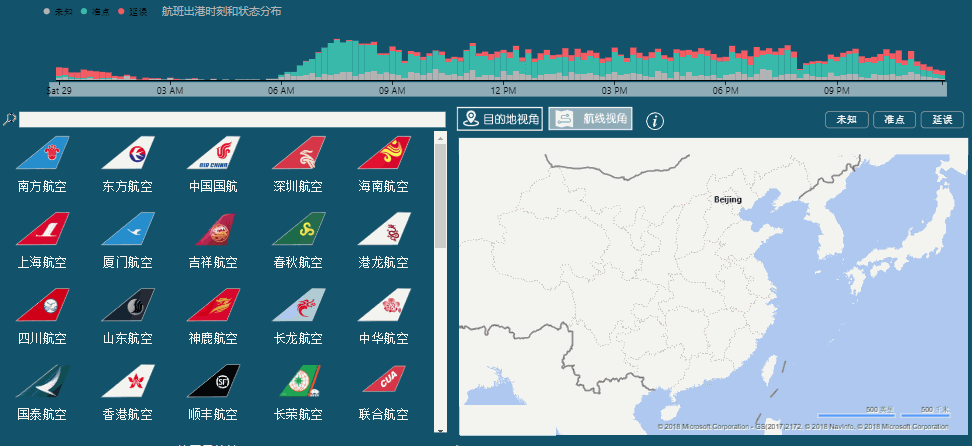
Task: Toggle the 准点 on-time filter button
Action: tap(894, 120)
